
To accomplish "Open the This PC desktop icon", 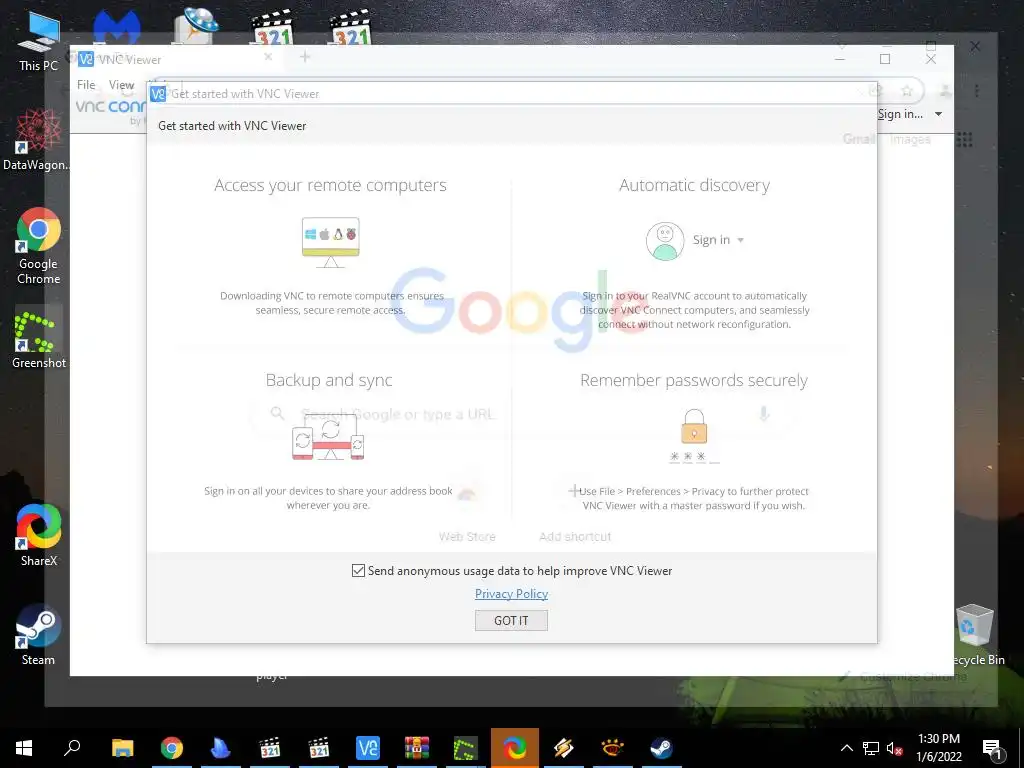I will click(39, 40).
